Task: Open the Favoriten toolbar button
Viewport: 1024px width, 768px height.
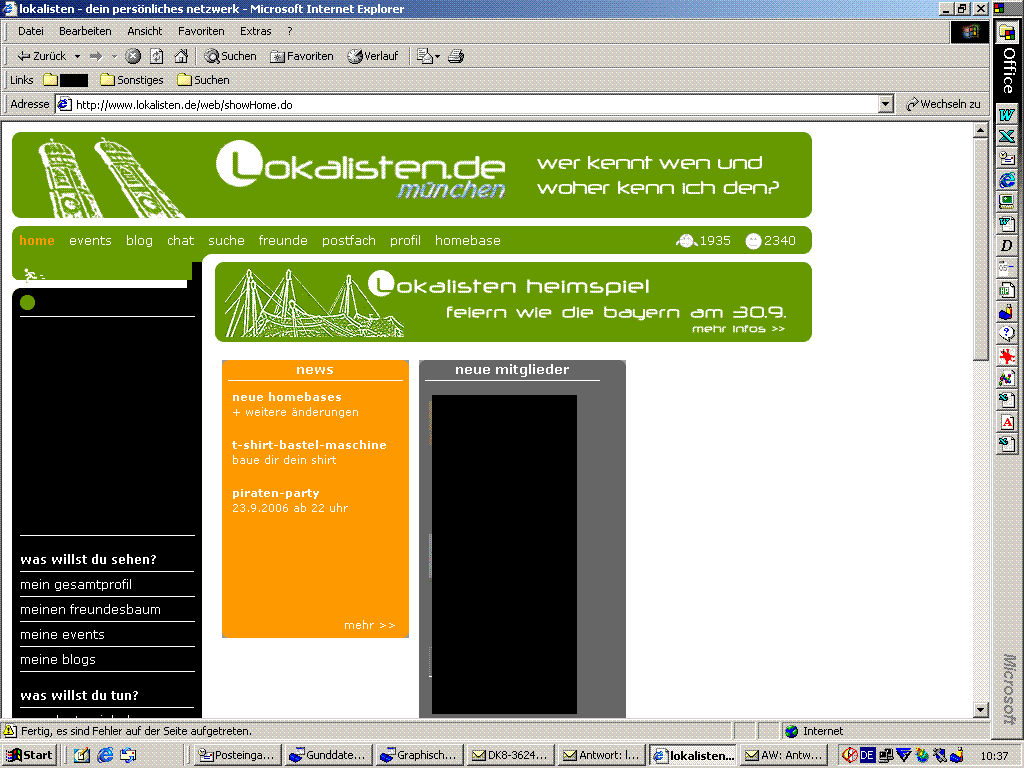Action: [302, 56]
